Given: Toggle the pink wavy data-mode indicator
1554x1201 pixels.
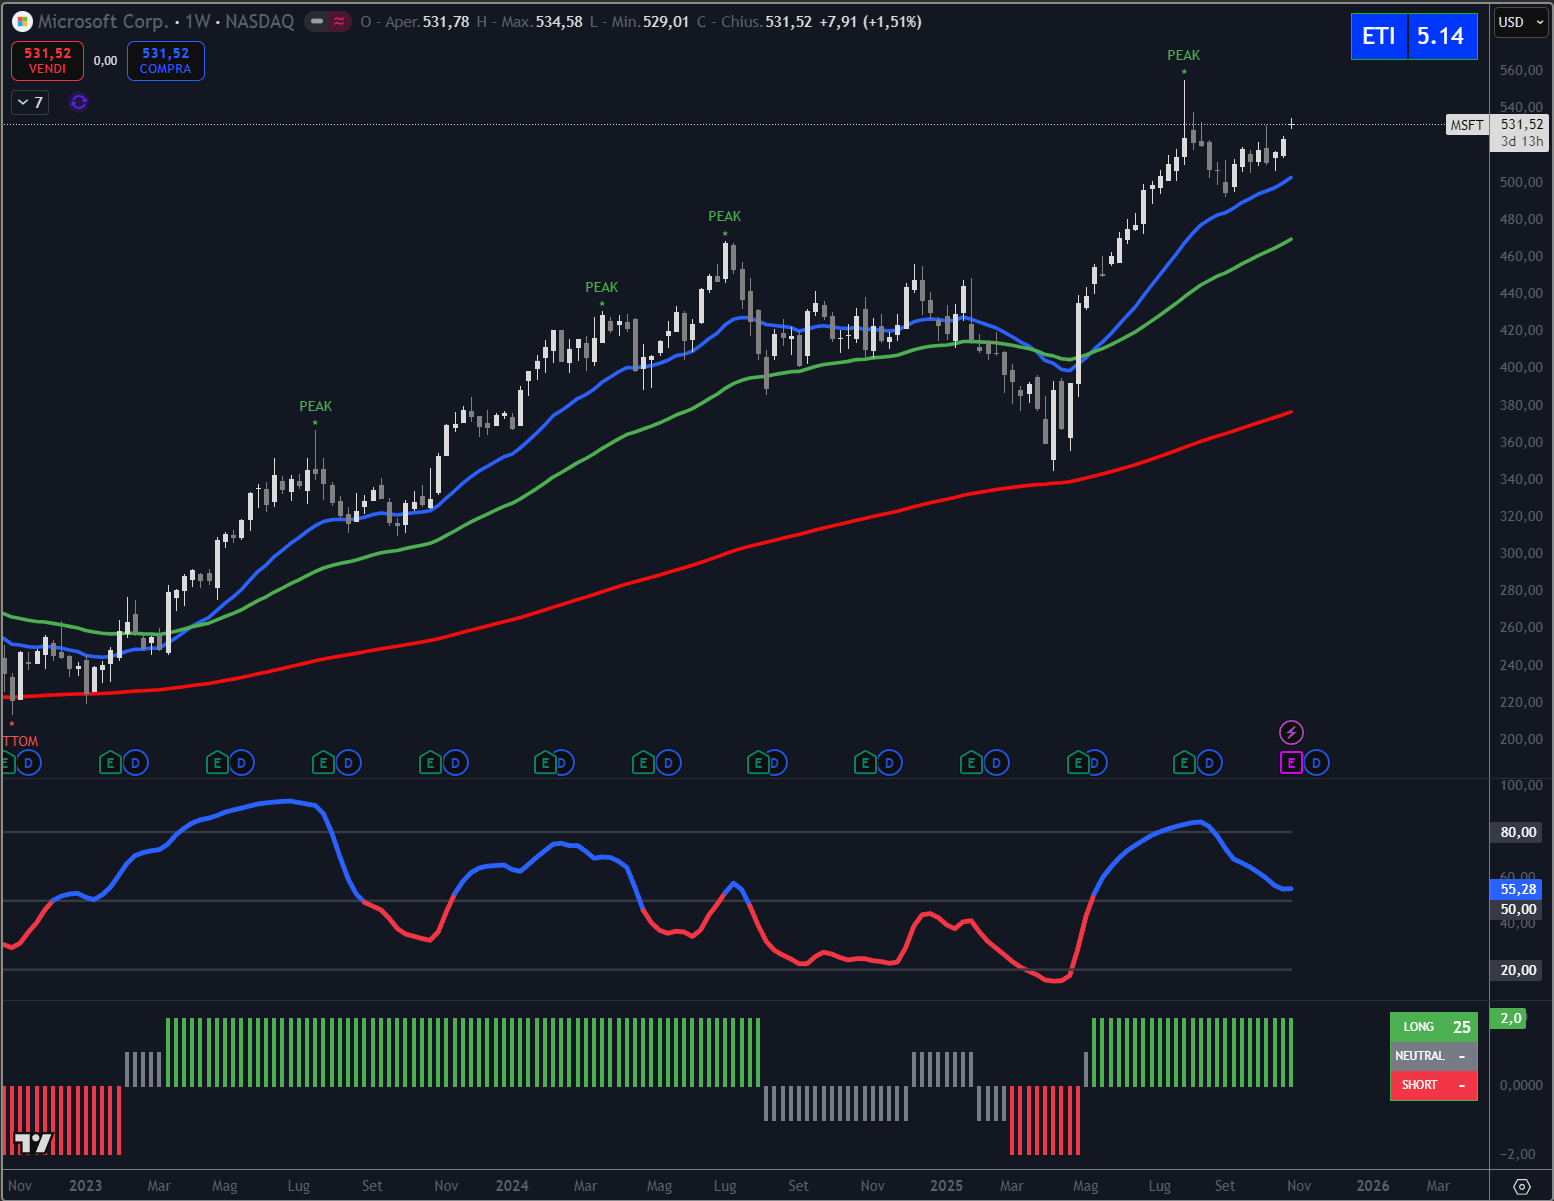Looking at the screenshot, I should tap(340, 22).
